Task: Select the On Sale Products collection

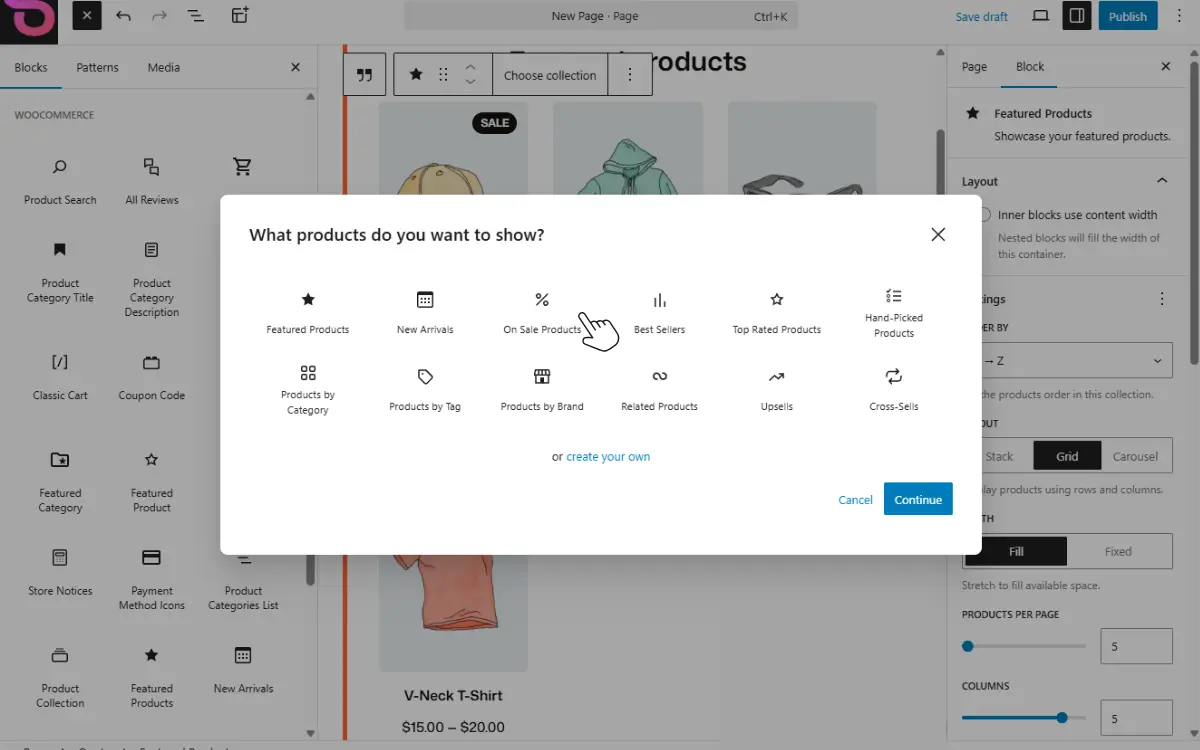Action: [x=542, y=313]
